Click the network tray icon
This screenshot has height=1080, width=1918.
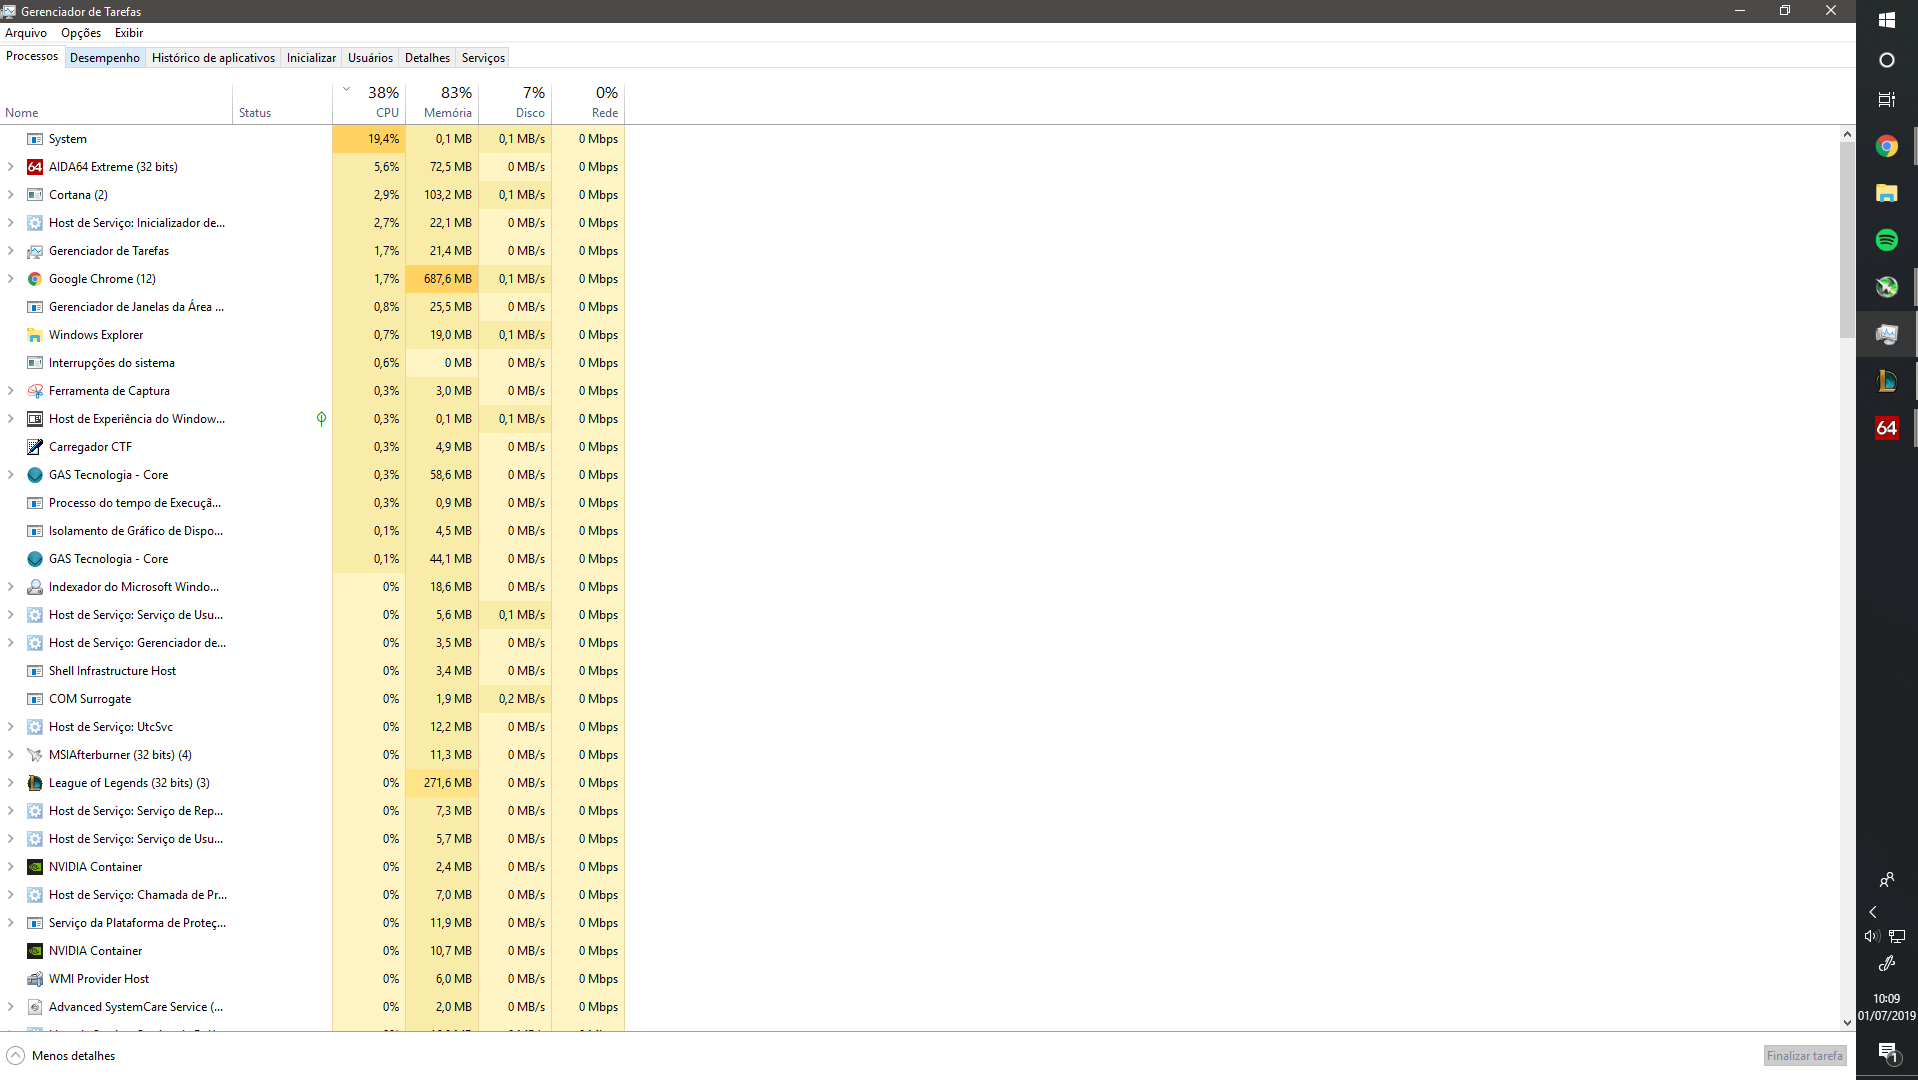[x=1897, y=937]
